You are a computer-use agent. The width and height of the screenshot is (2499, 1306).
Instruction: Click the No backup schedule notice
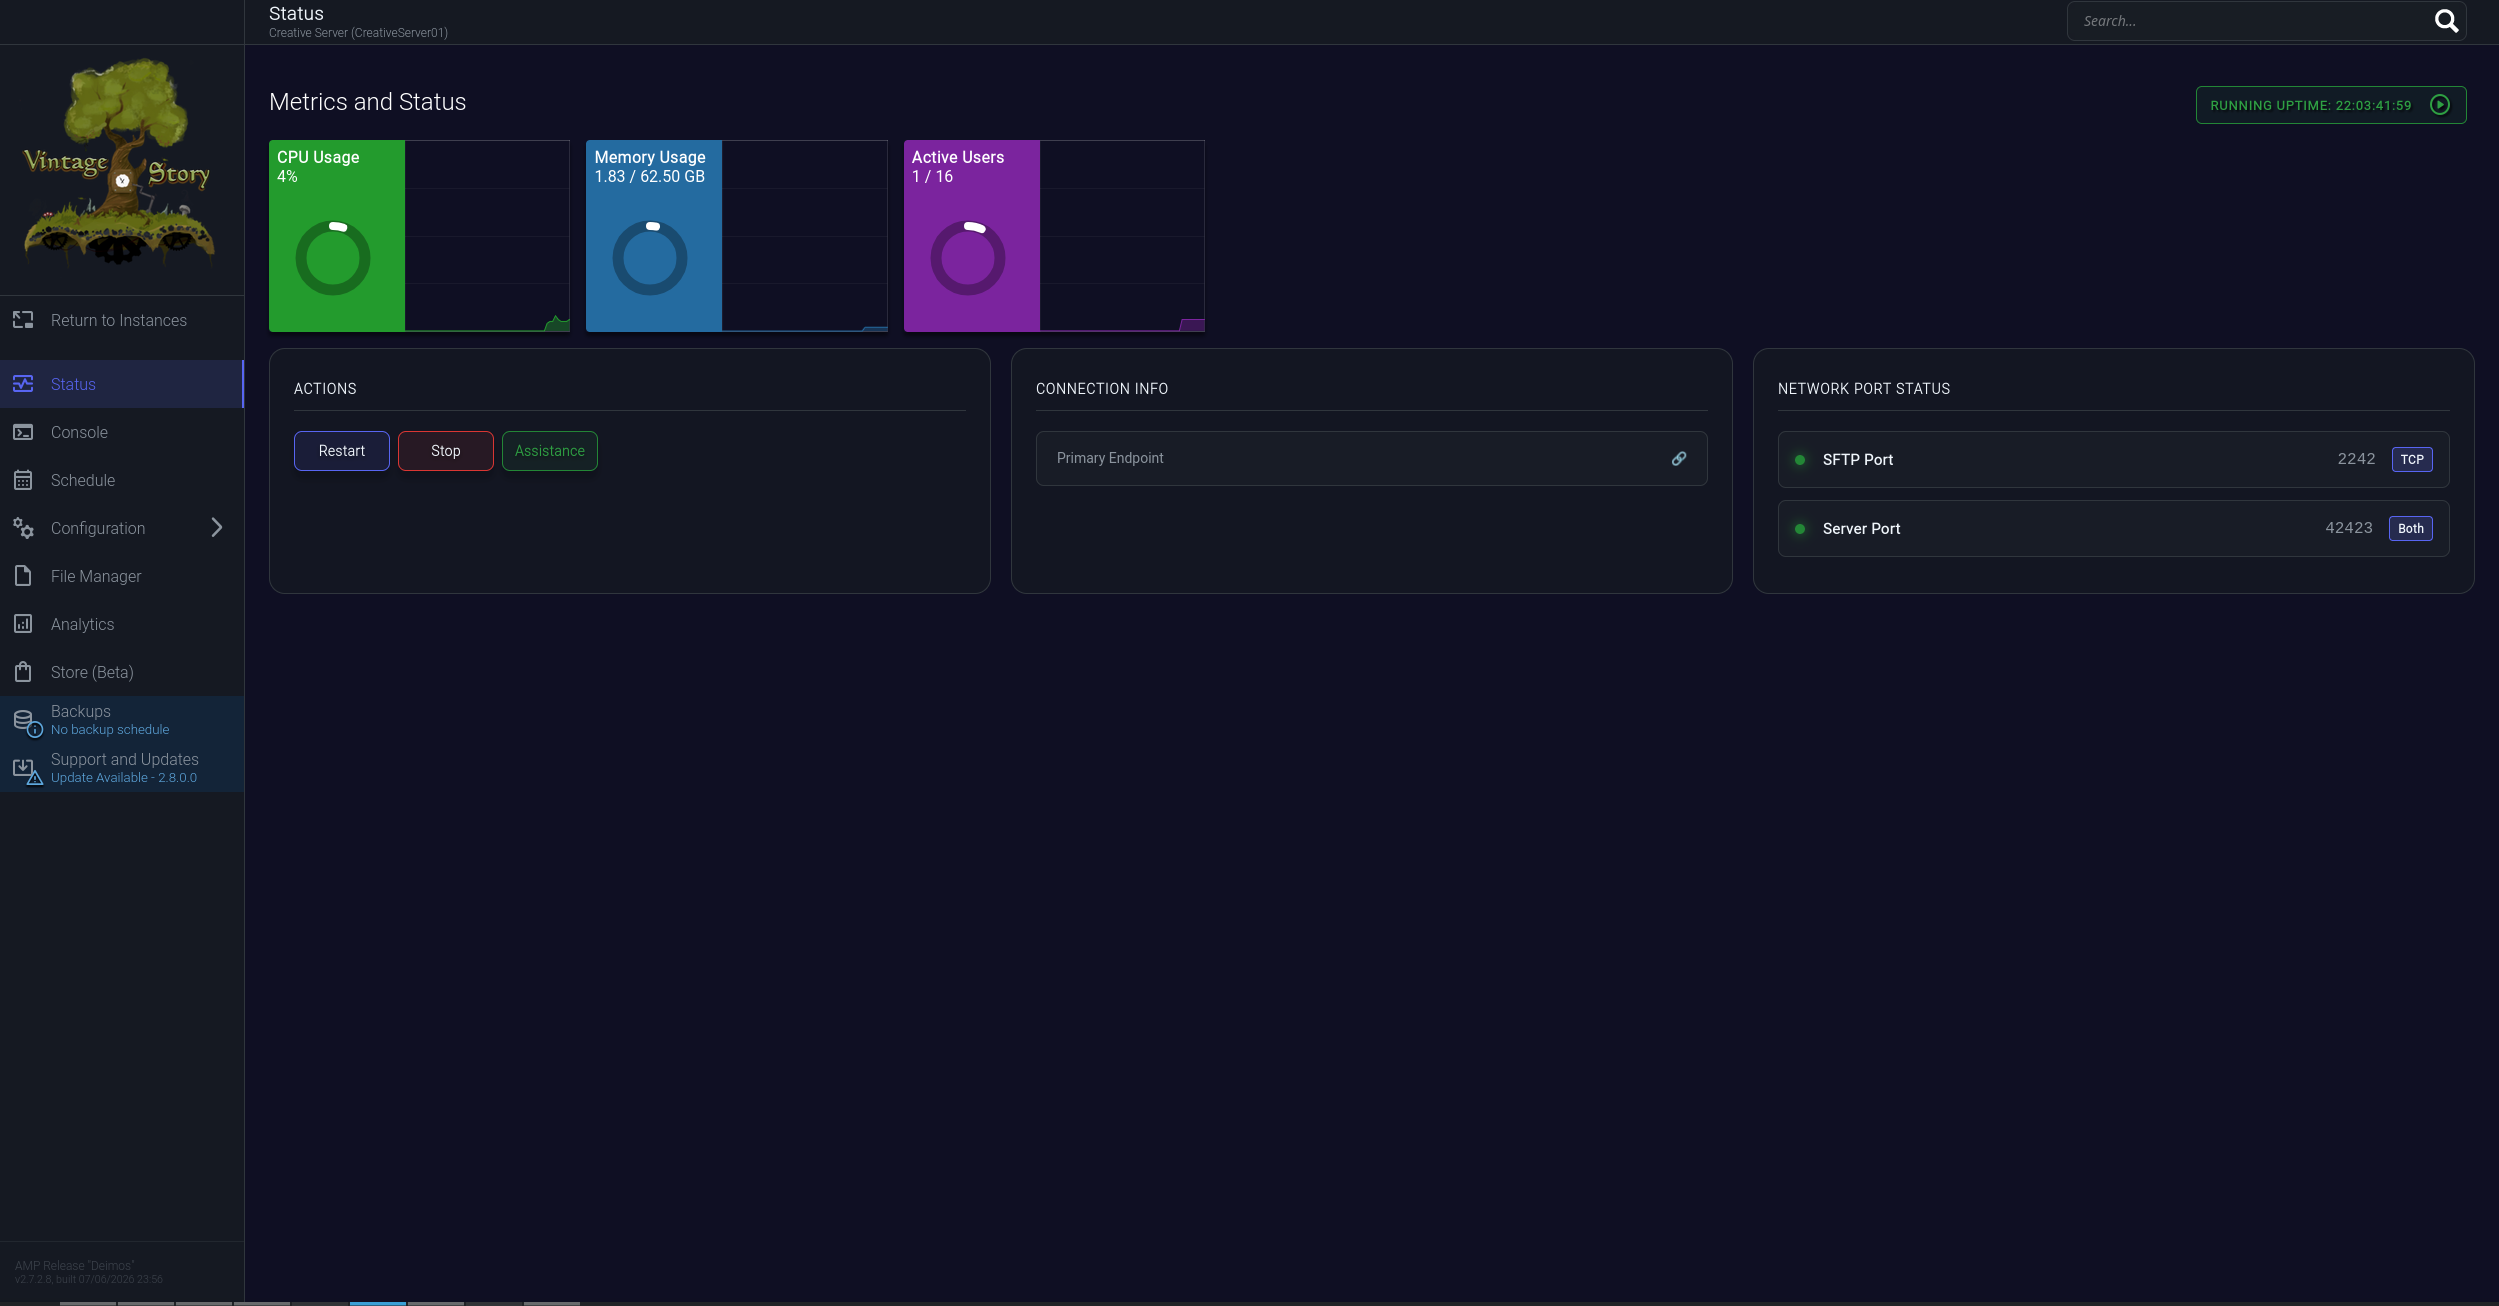(x=110, y=730)
